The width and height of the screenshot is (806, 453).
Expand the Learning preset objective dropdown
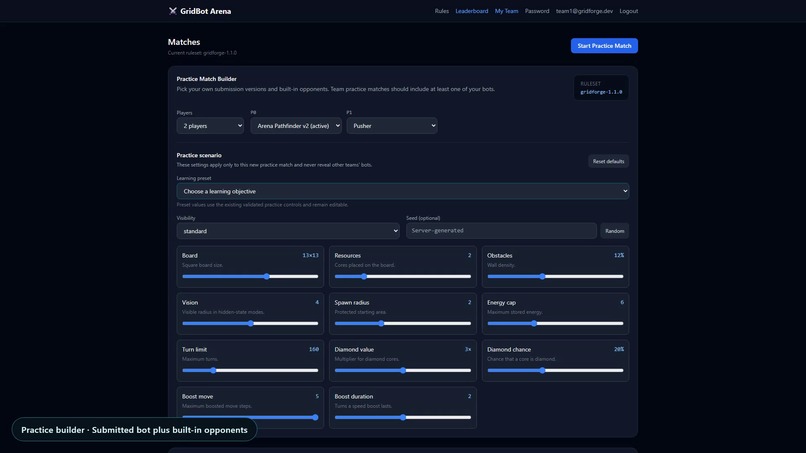[x=402, y=191]
